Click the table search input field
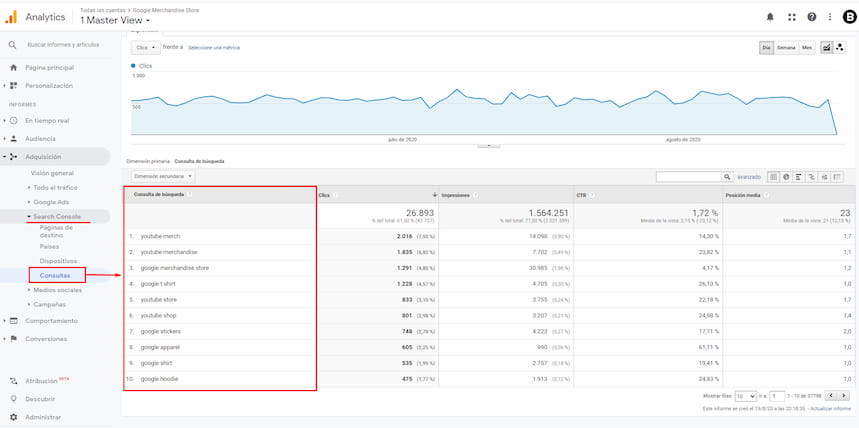The image size is (859, 428). pyautogui.click(x=689, y=177)
